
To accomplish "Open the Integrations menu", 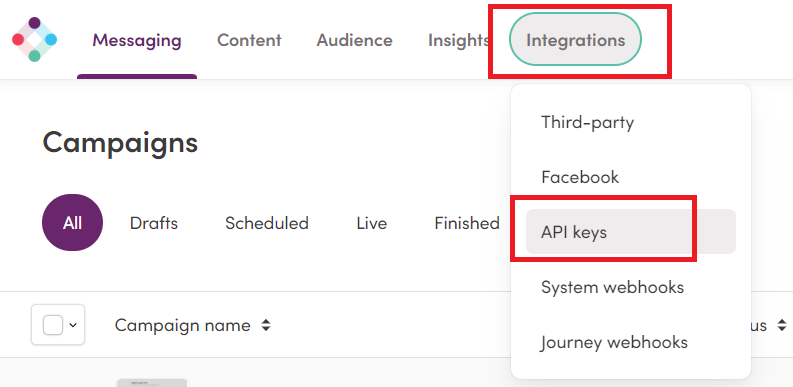I will pos(575,39).
